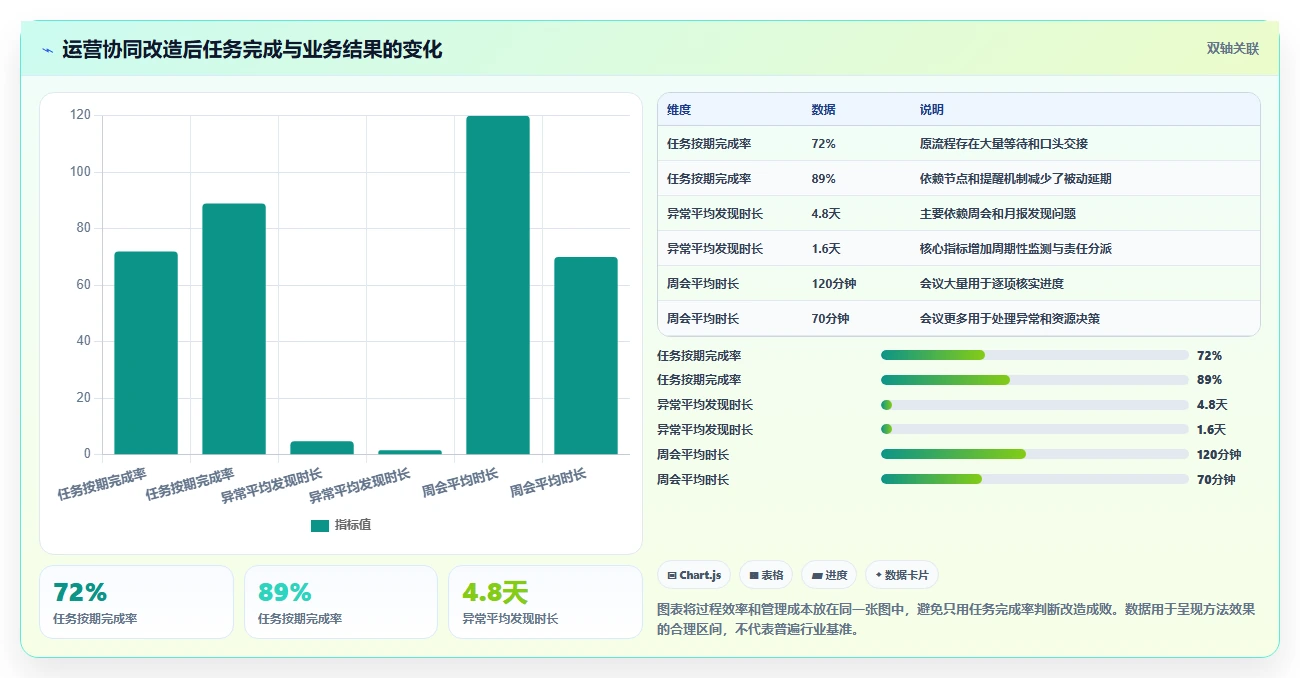Viewport: 1300px width, 678px height.
Task: Open the 89% 任务按期完成率 summary card
Action: (341, 602)
